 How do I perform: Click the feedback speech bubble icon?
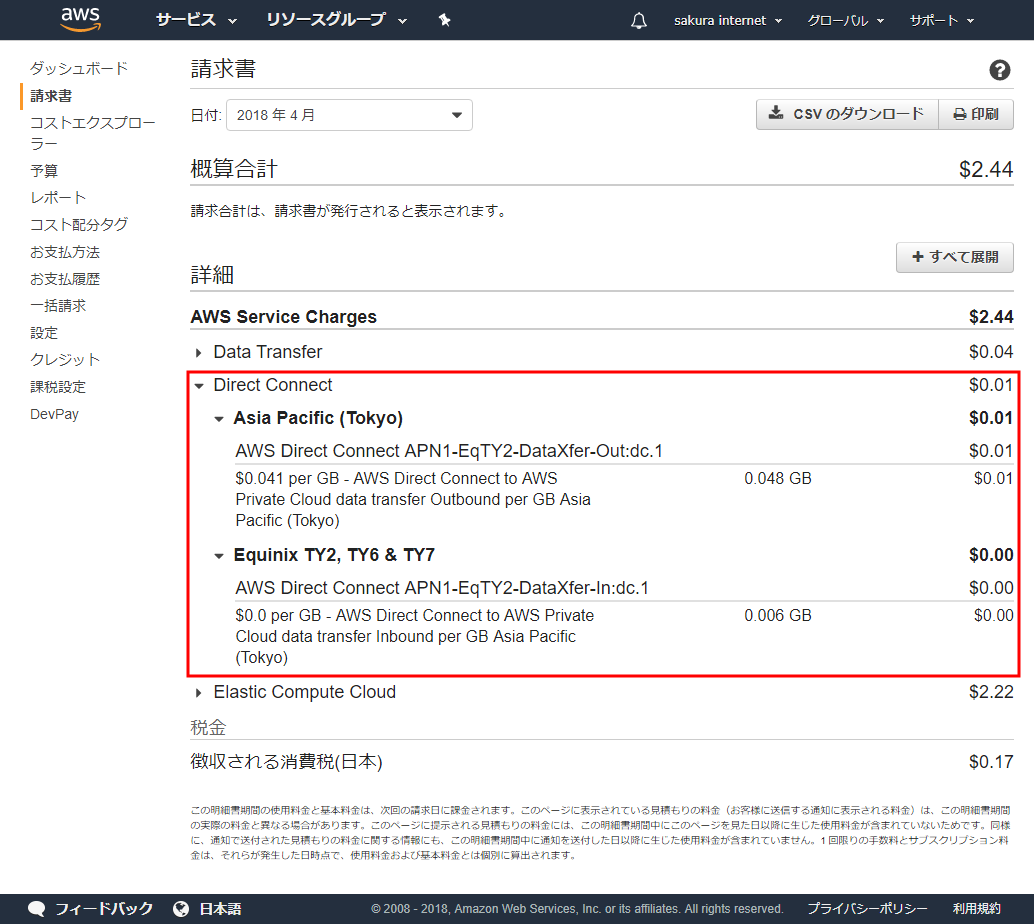37,909
